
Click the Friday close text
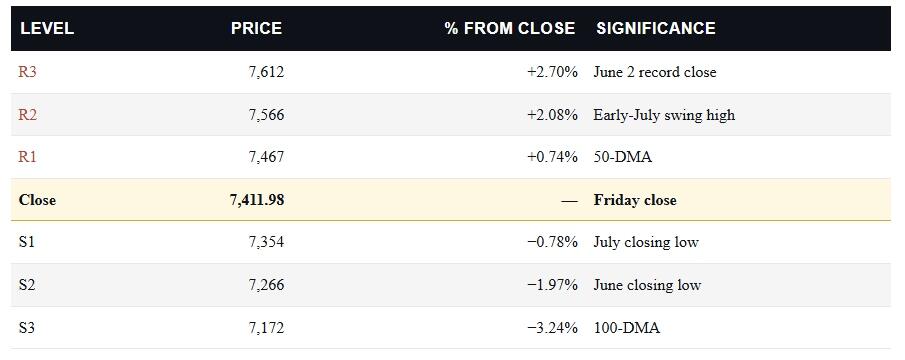pos(635,200)
